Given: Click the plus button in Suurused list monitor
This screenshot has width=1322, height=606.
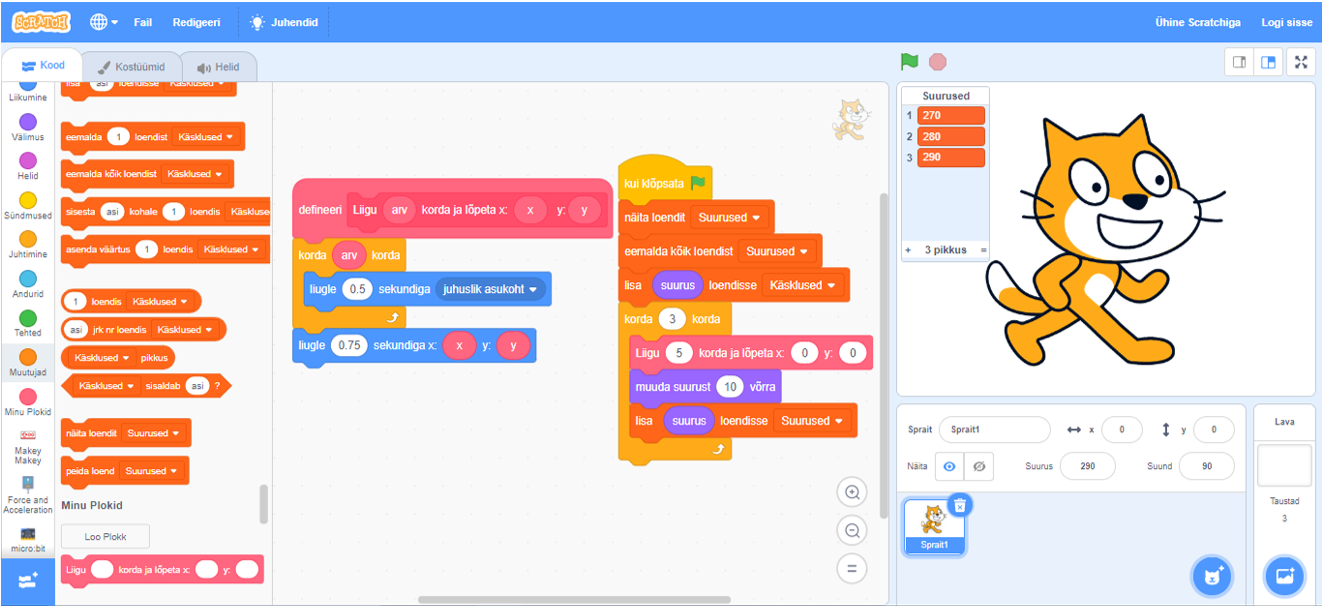Looking at the screenshot, I should 908,250.
